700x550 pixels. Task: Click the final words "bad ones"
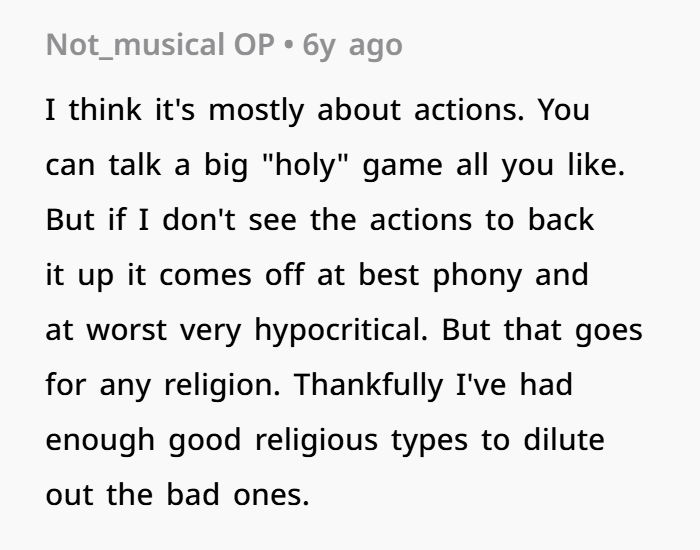tap(238, 495)
